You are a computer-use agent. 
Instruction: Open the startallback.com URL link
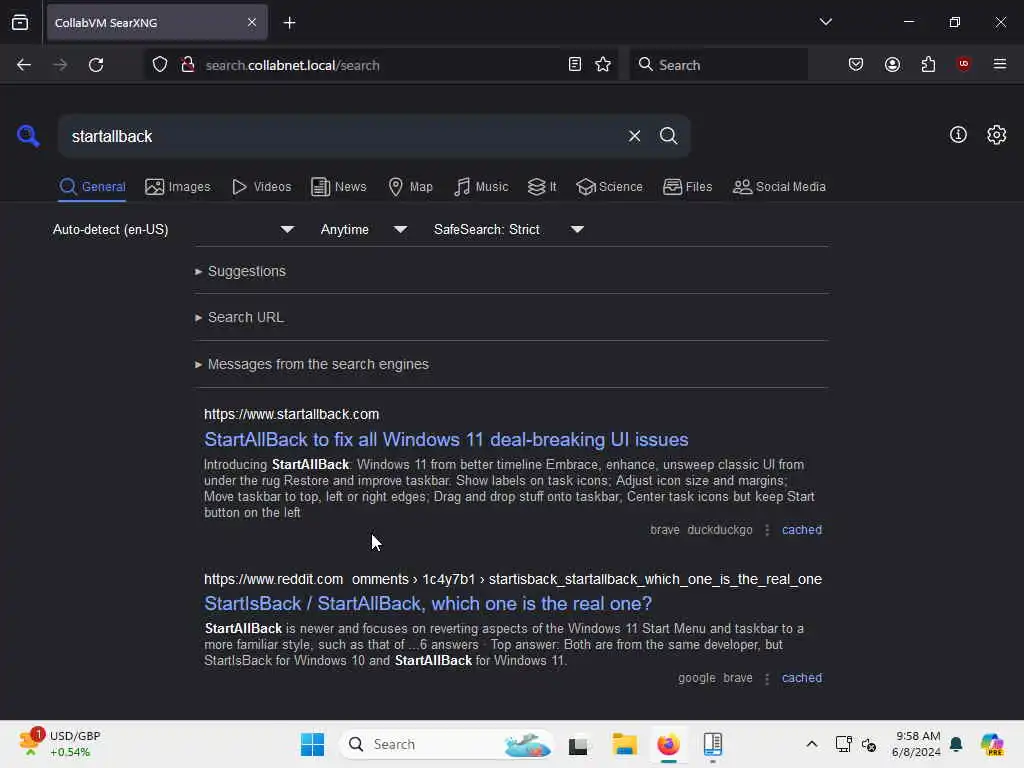pyautogui.click(x=291, y=414)
